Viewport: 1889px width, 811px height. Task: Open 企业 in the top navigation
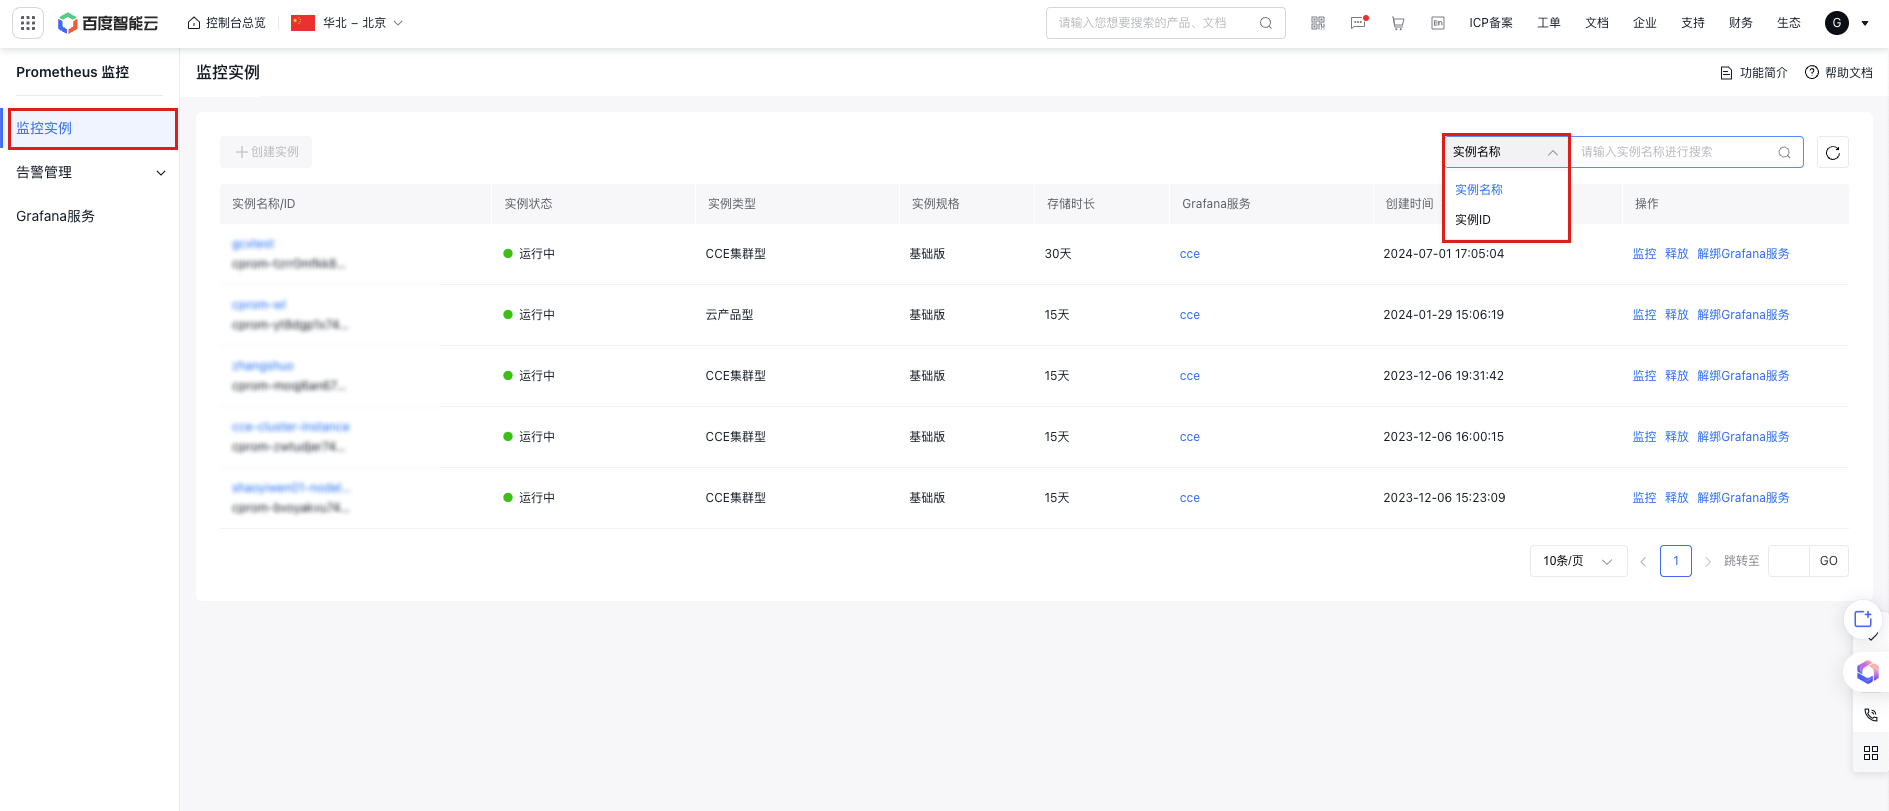tap(1644, 23)
